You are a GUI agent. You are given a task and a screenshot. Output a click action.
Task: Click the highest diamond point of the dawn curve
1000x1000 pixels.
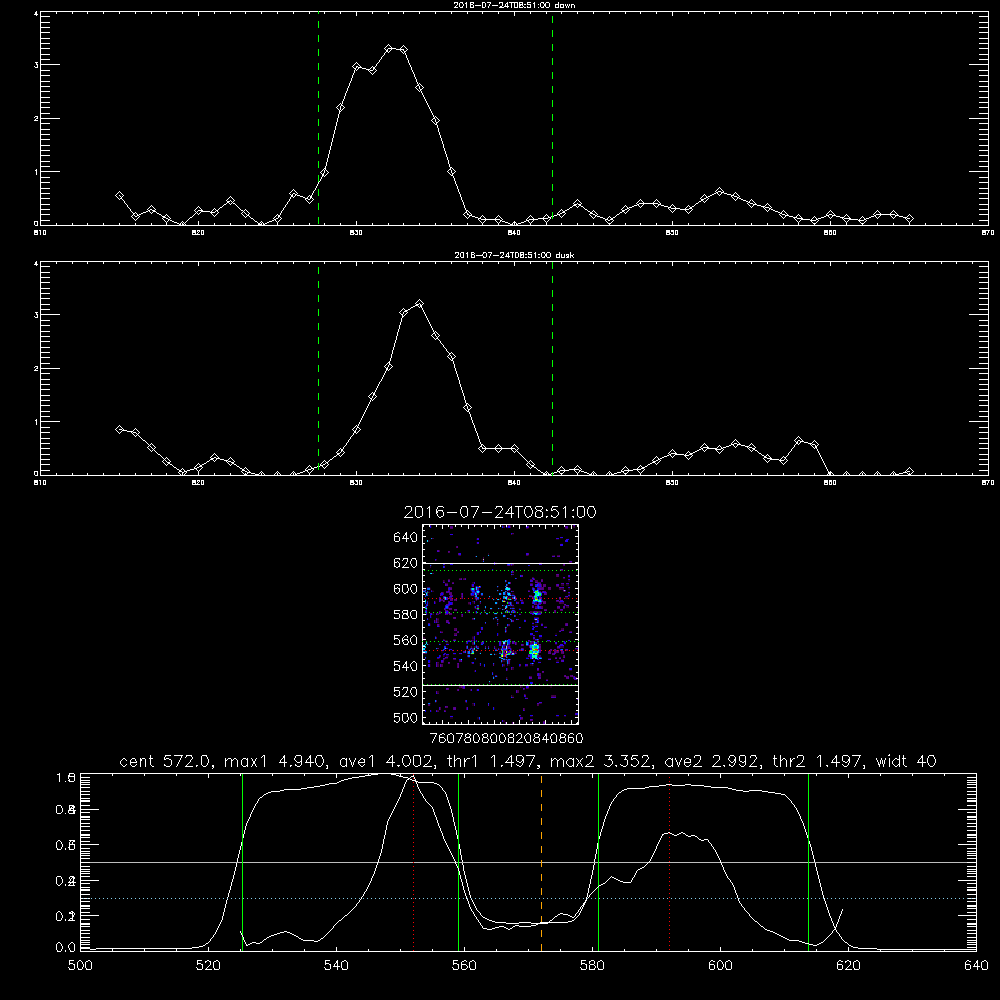[389, 48]
